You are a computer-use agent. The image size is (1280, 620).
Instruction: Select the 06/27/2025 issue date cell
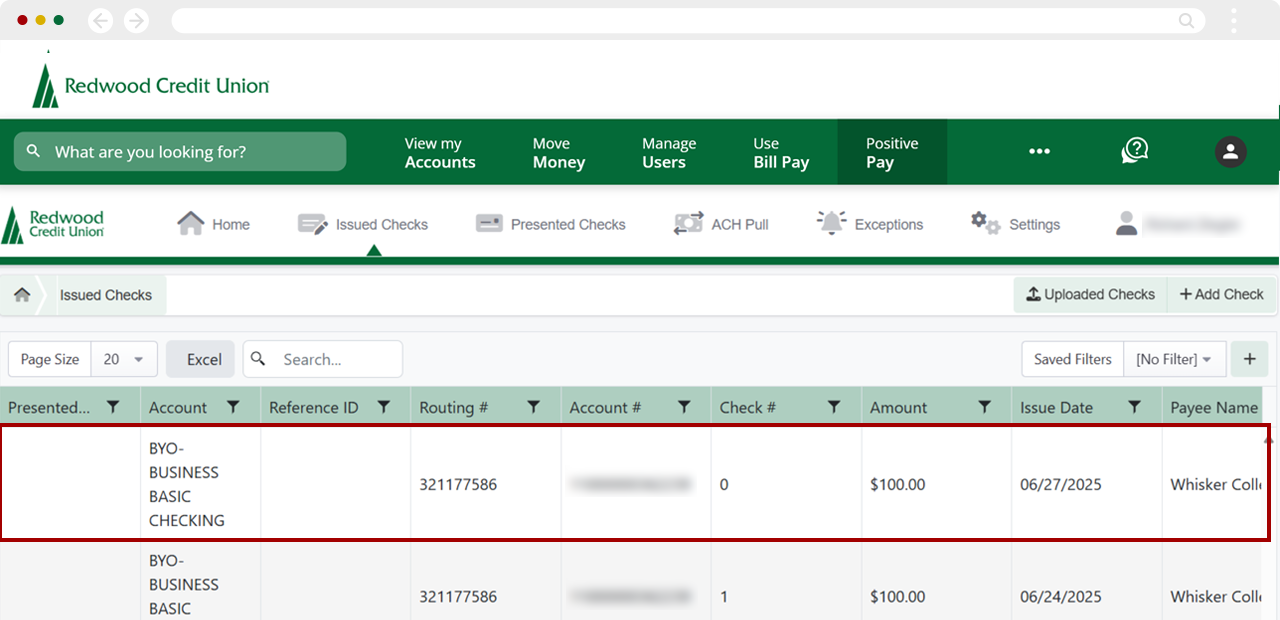1061,484
